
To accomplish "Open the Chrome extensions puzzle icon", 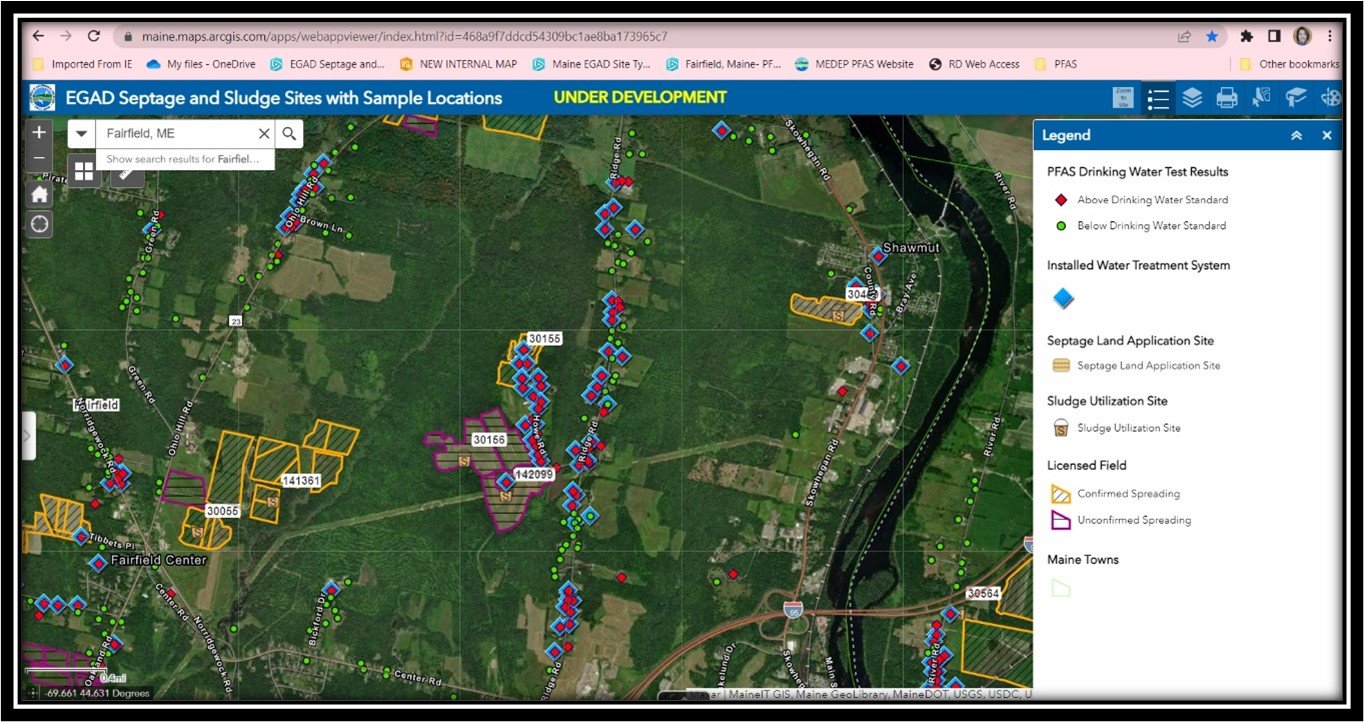I will pos(1246,36).
